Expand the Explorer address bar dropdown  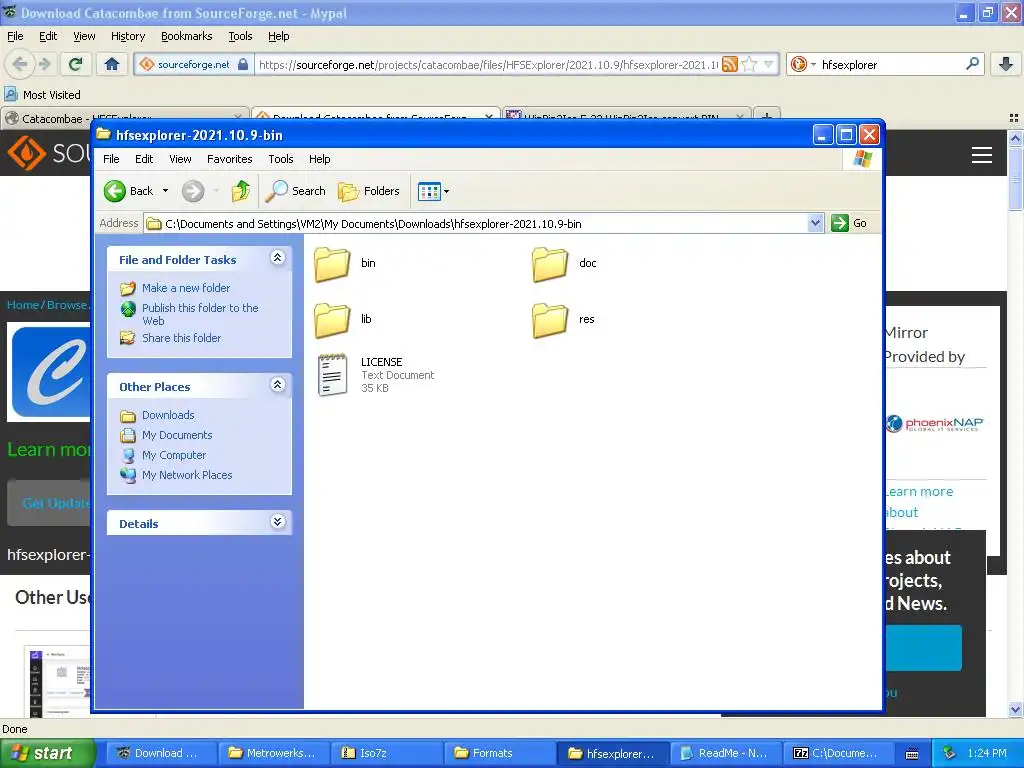(x=815, y=223)
